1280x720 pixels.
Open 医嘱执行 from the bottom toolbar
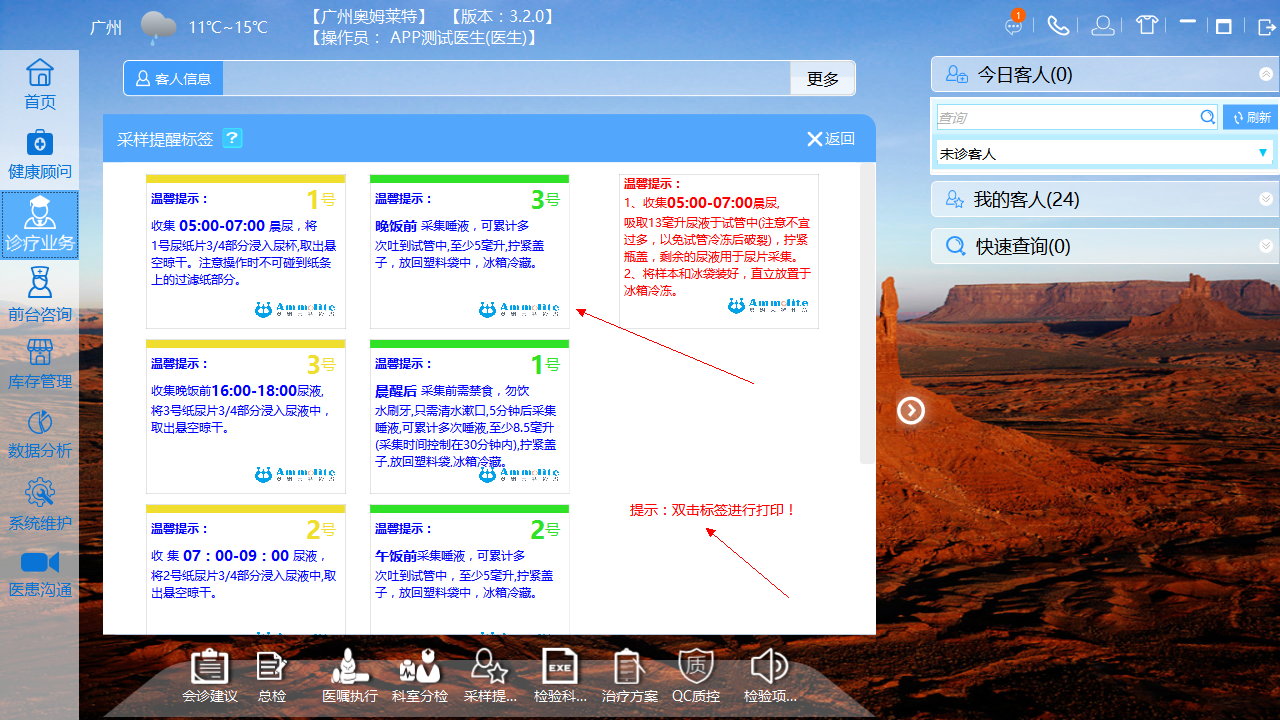(x=350, y=677)
